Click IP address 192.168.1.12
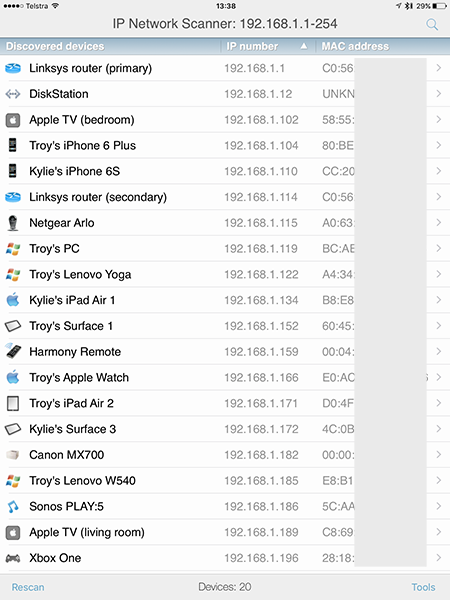The image size is (450, 600). tap(258, 94)
